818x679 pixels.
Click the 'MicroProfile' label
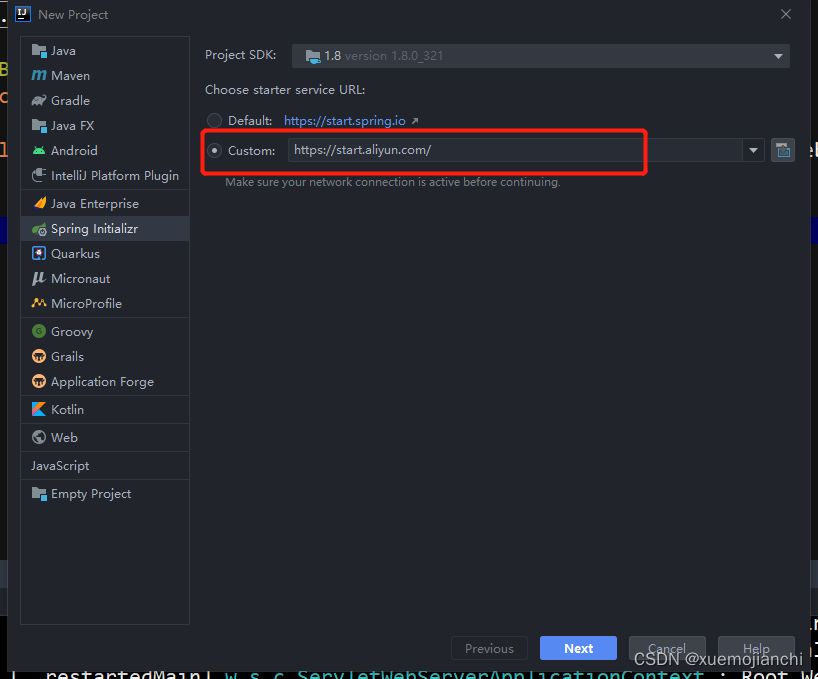point(87,304)
